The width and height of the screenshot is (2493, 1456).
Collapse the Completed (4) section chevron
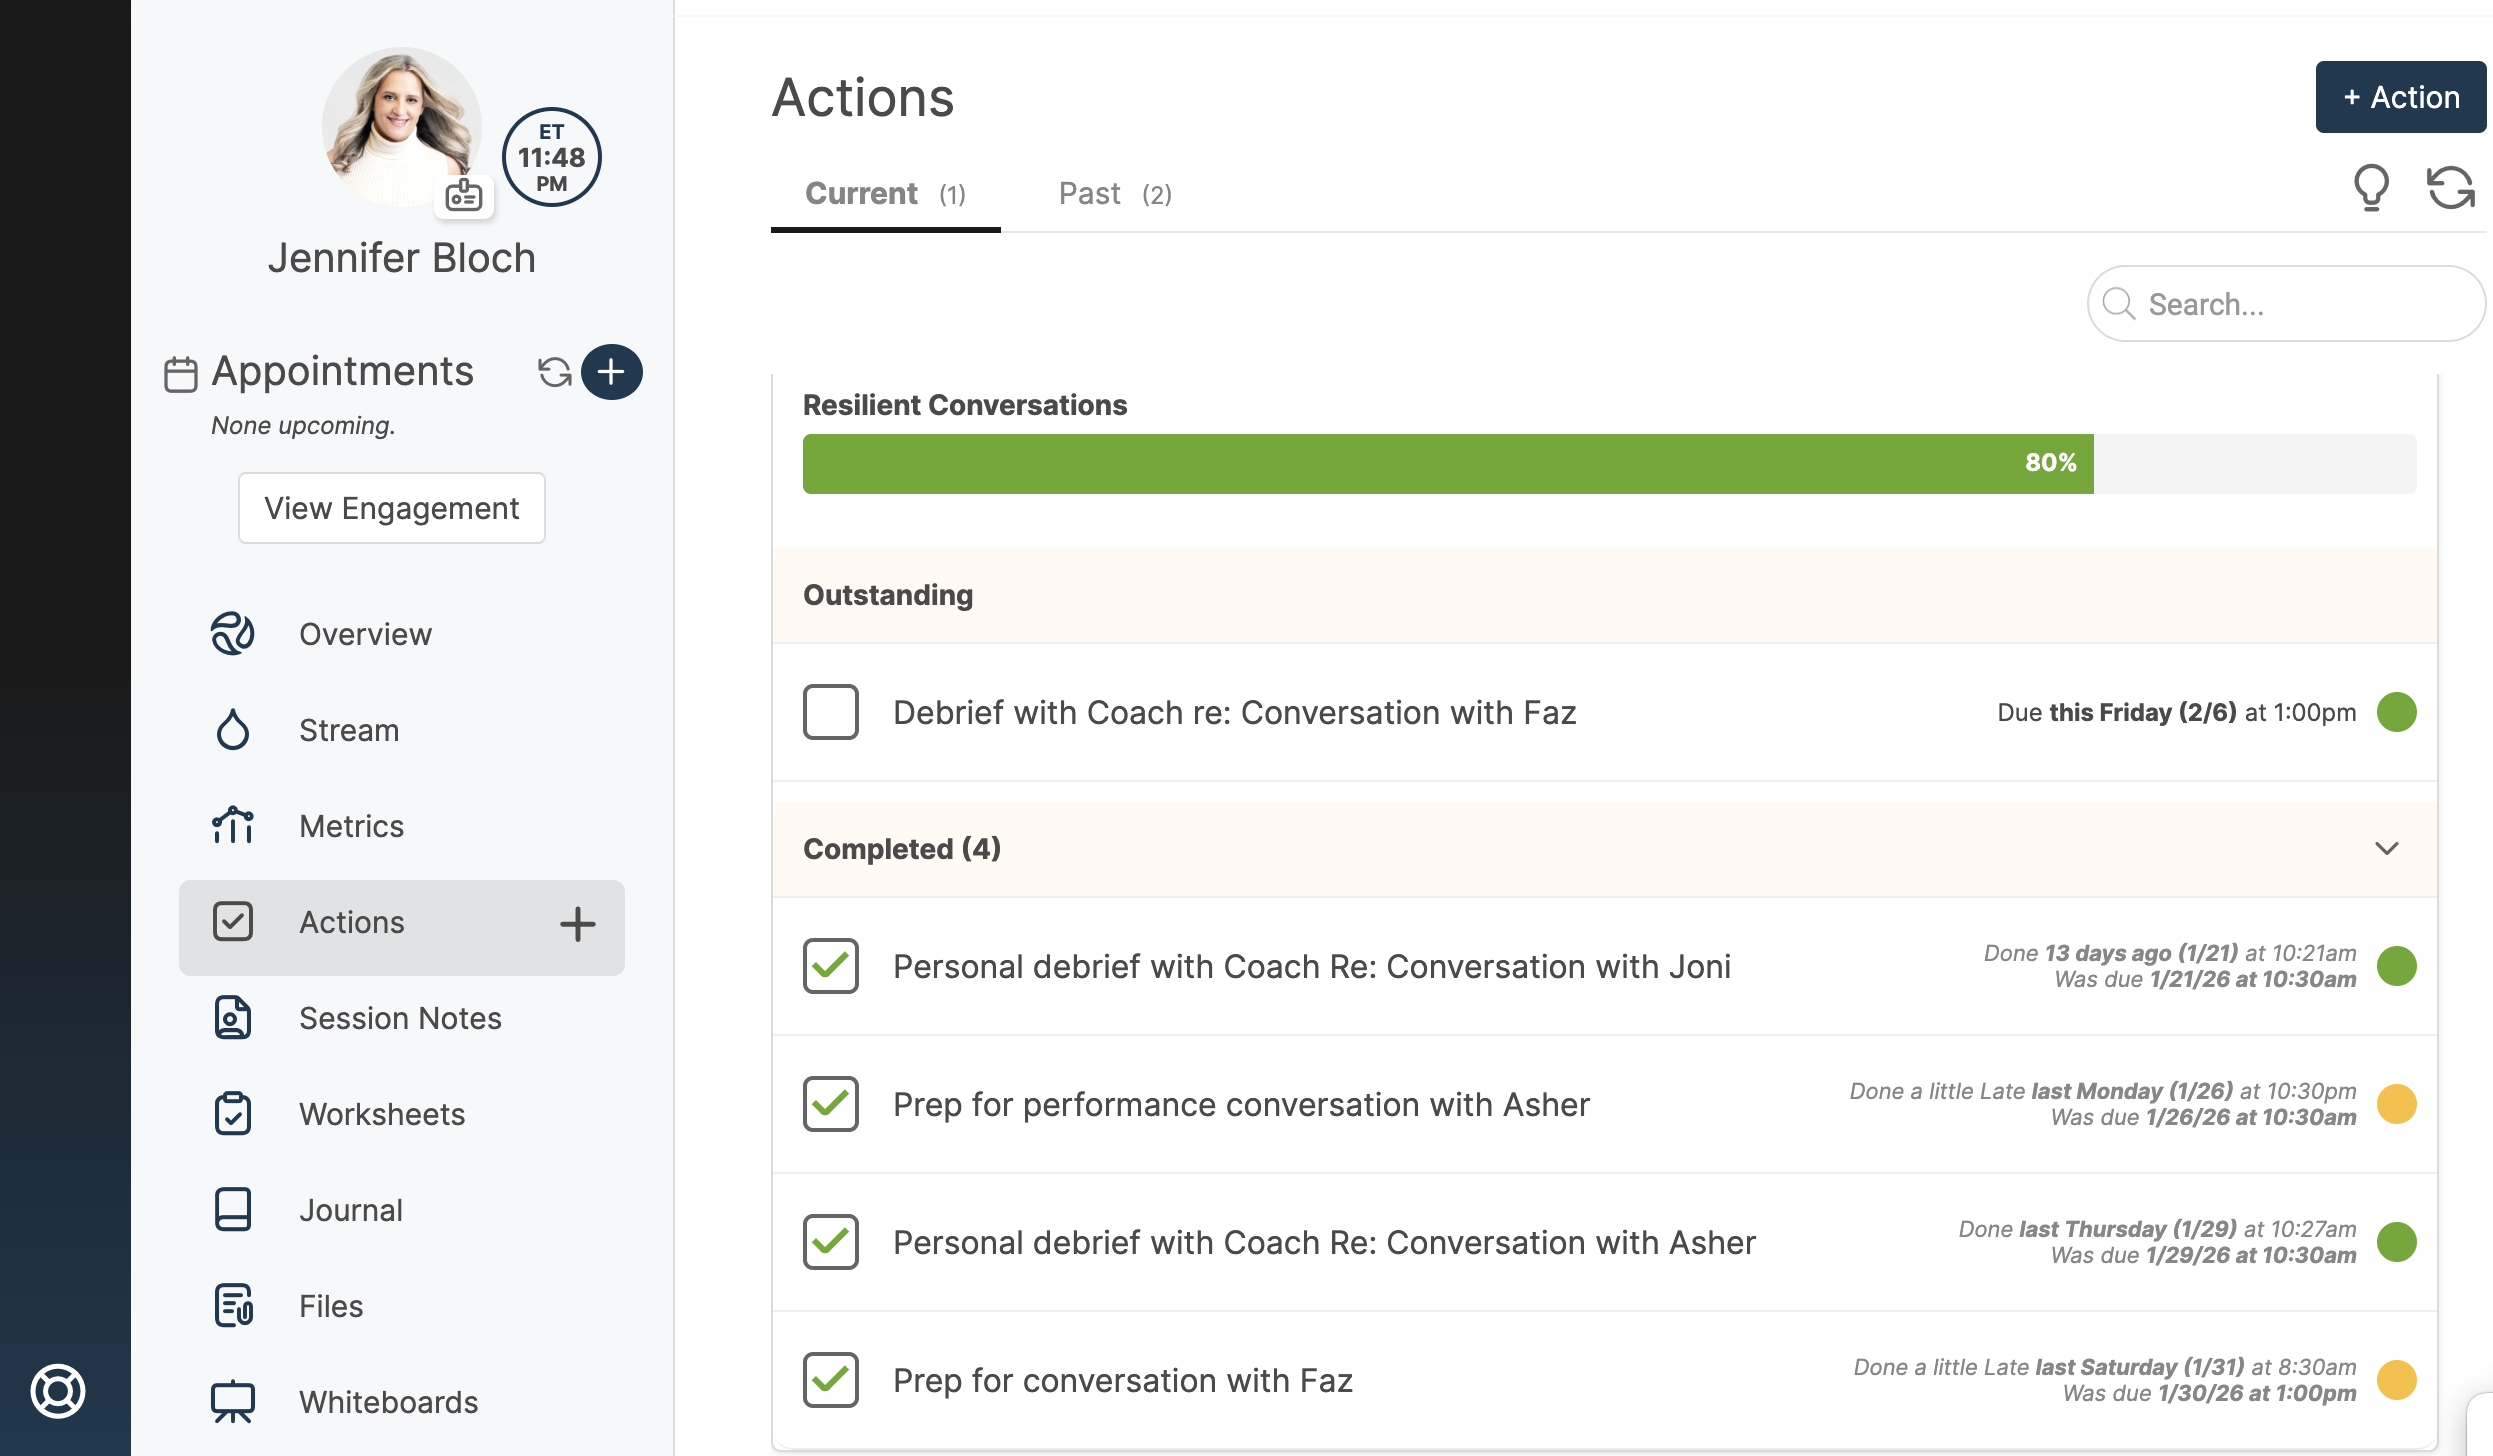point(2386,848)
